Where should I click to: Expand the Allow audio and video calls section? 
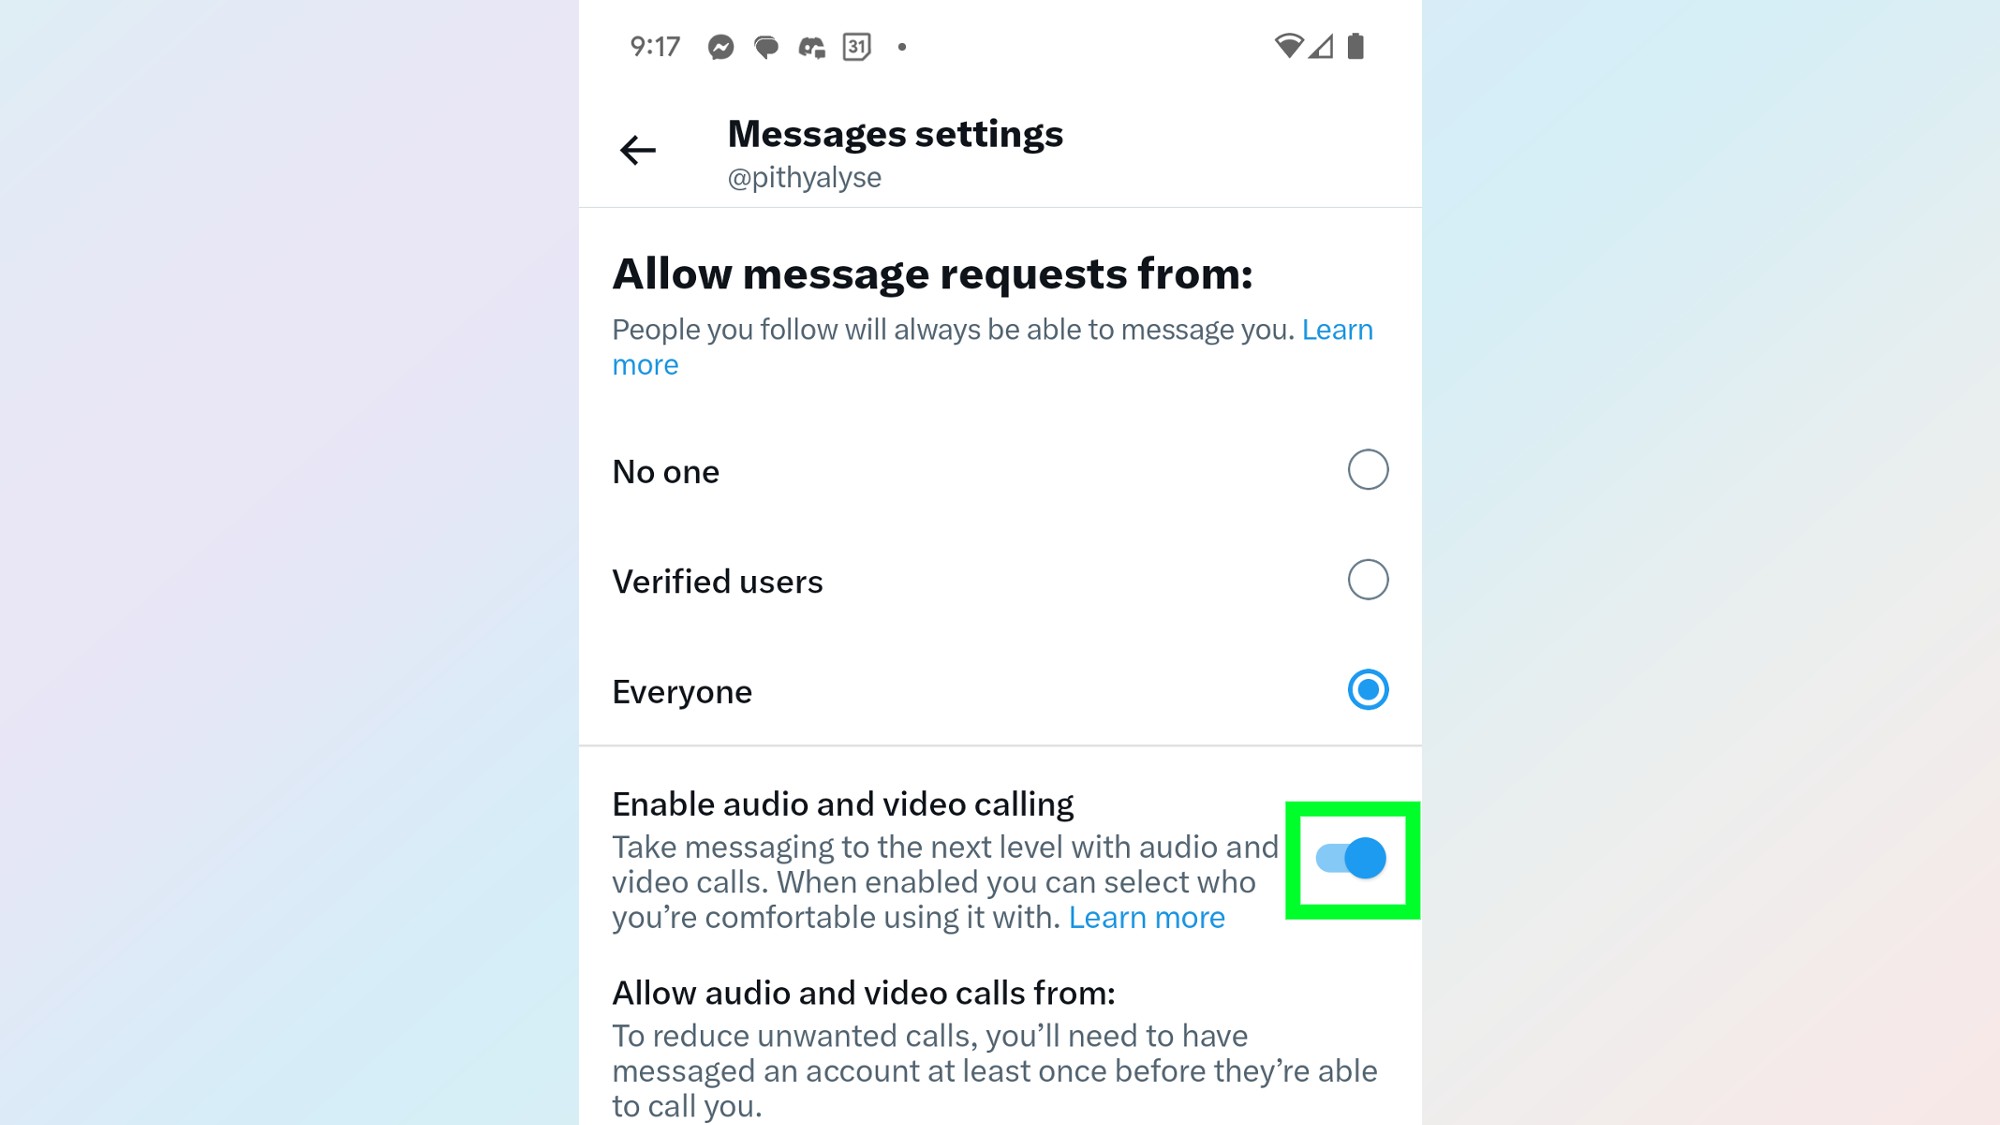pos(861,993)
